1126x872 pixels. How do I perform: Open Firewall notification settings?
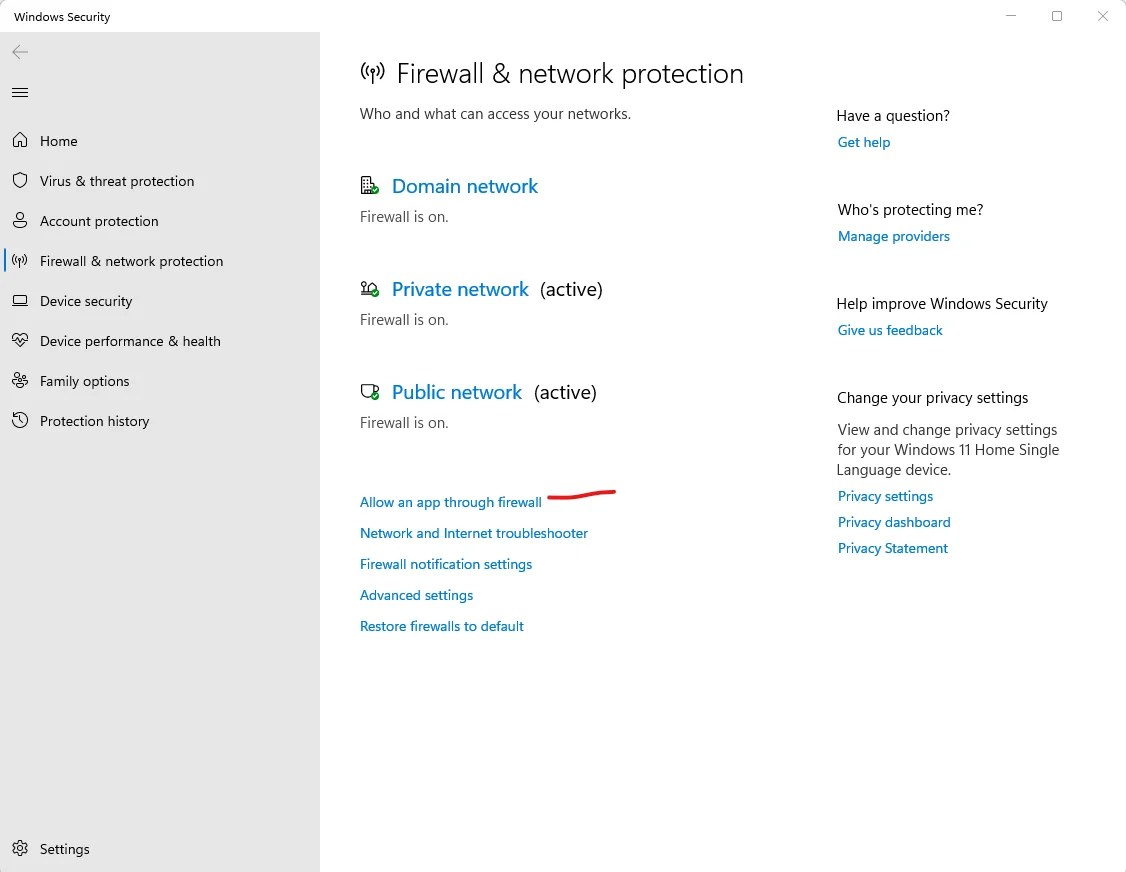446,564
